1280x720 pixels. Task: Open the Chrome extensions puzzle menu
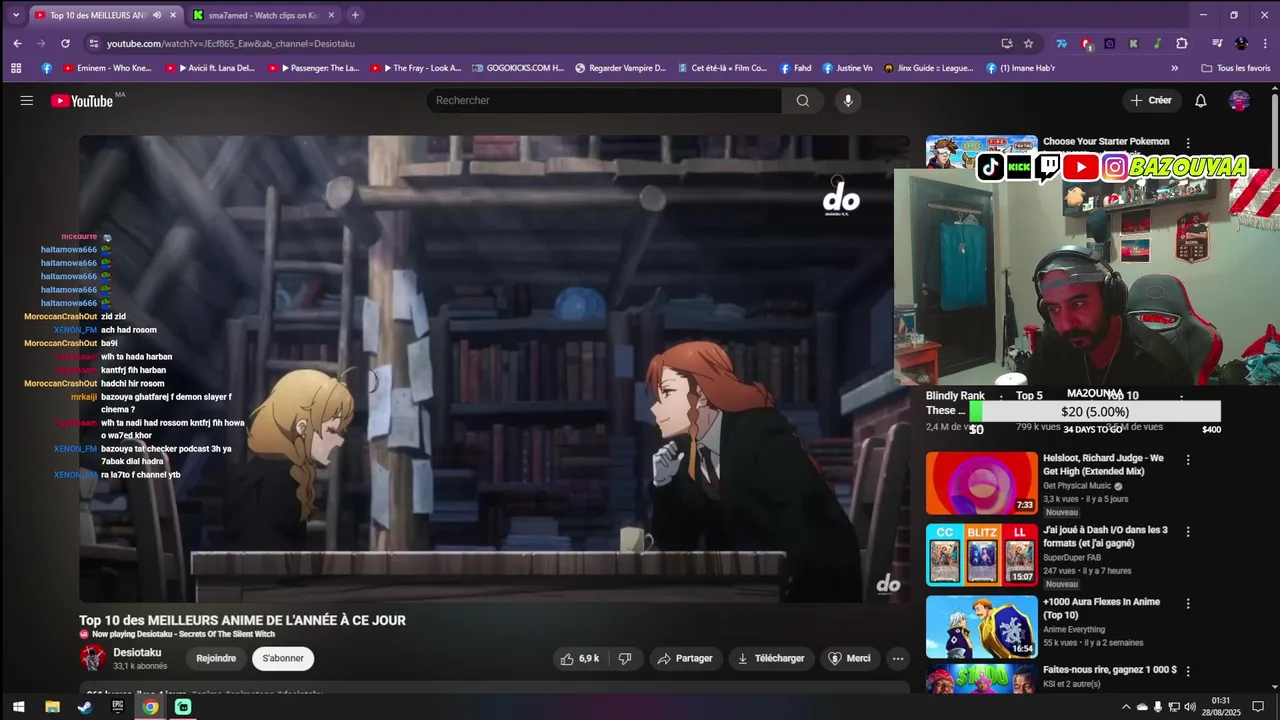pyautogui.click(x=1181, y=43)
